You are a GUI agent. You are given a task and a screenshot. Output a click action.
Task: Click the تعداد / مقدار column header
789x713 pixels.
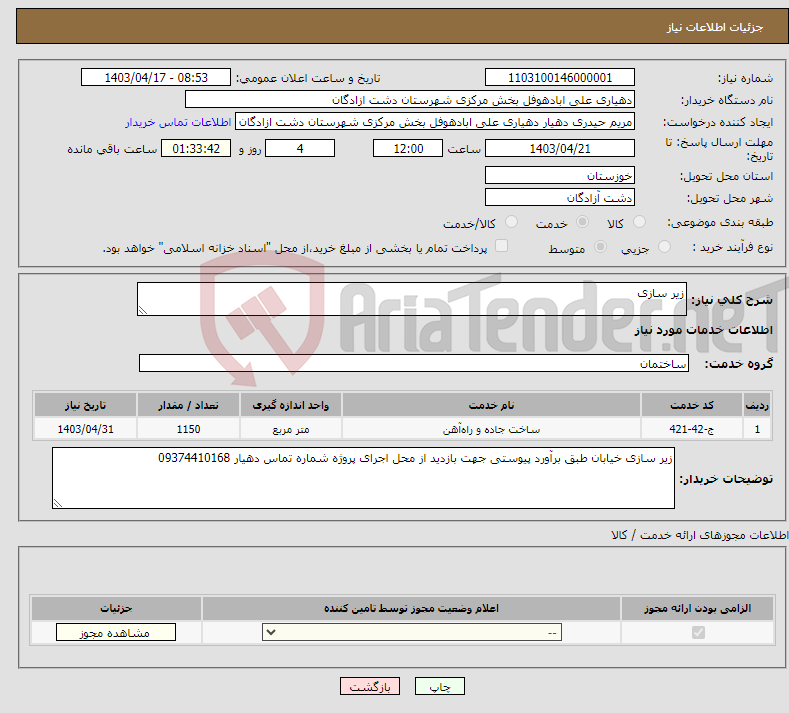pyautogui.click(x=188, y=405)
